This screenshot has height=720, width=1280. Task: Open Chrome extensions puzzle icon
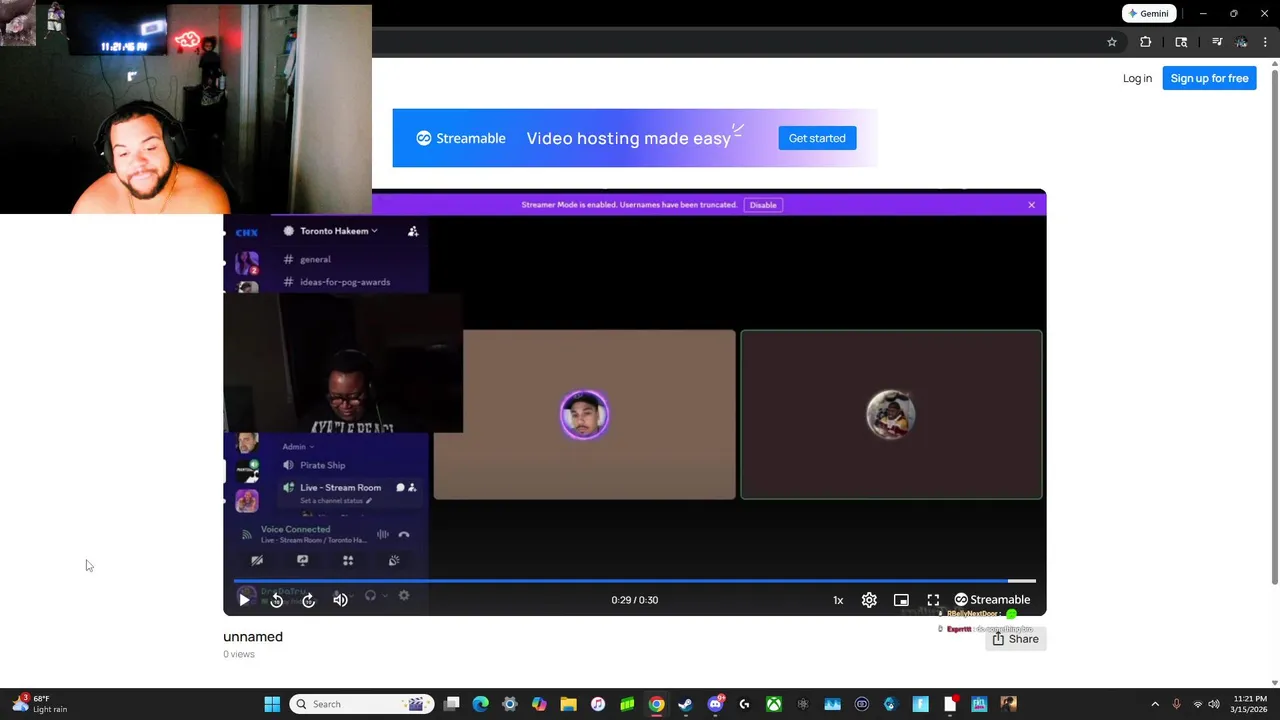pyautogui.click(x=1146, y=42)
